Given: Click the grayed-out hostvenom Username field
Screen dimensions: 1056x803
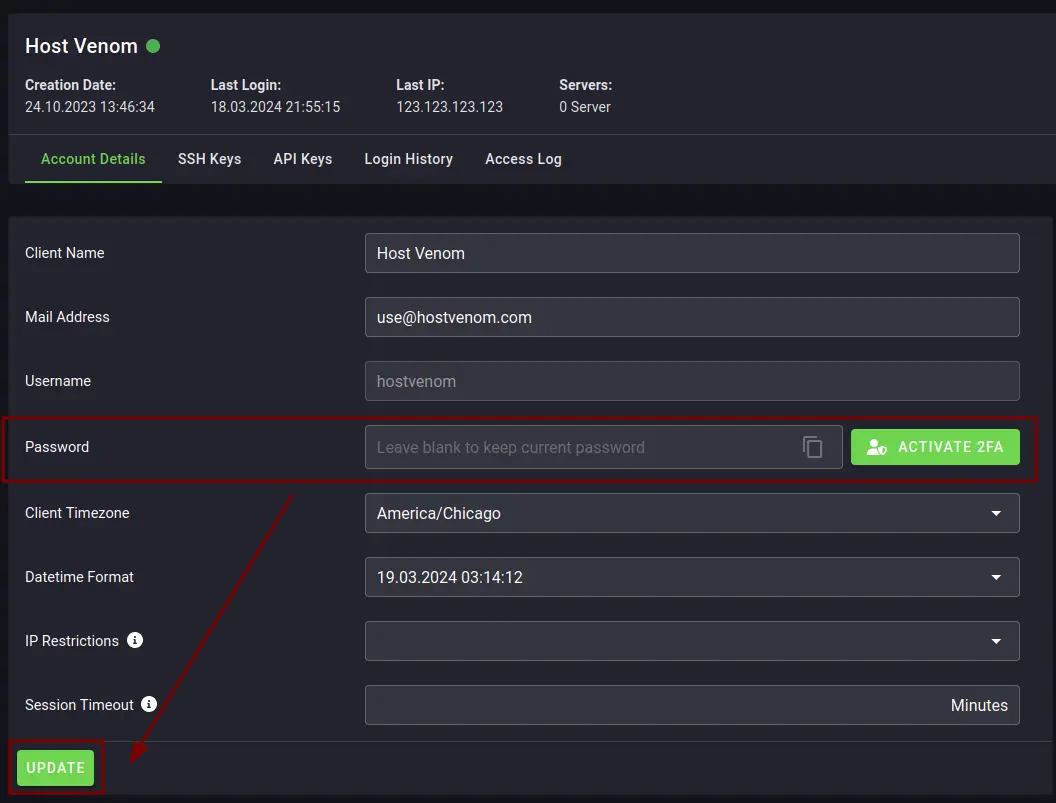Looking at the screenshot, I should point(692,381).
